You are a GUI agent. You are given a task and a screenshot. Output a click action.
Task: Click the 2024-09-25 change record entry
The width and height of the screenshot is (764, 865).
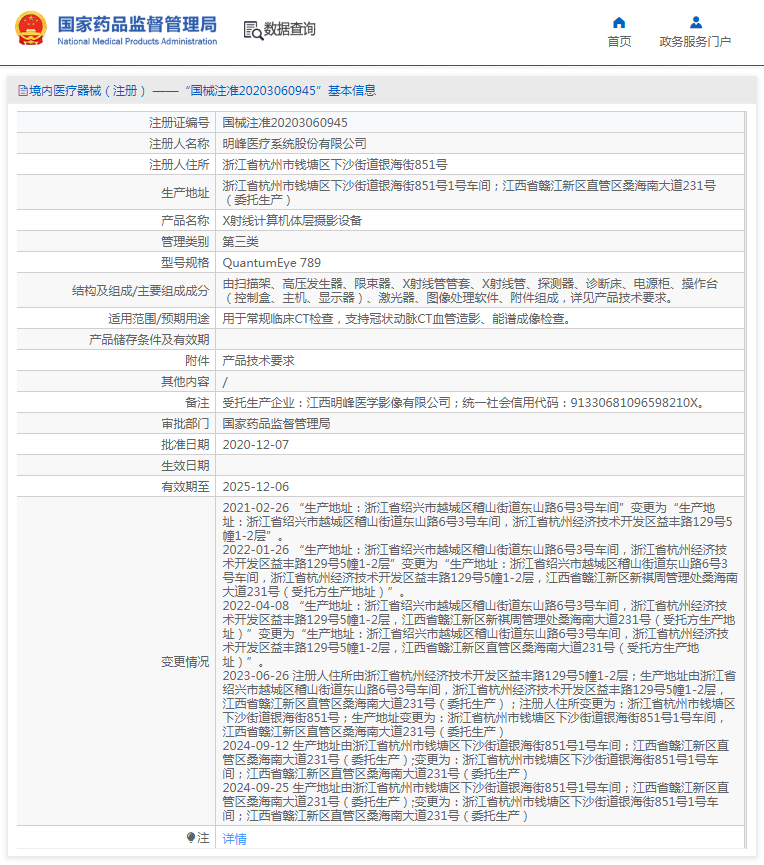point(476,802)
